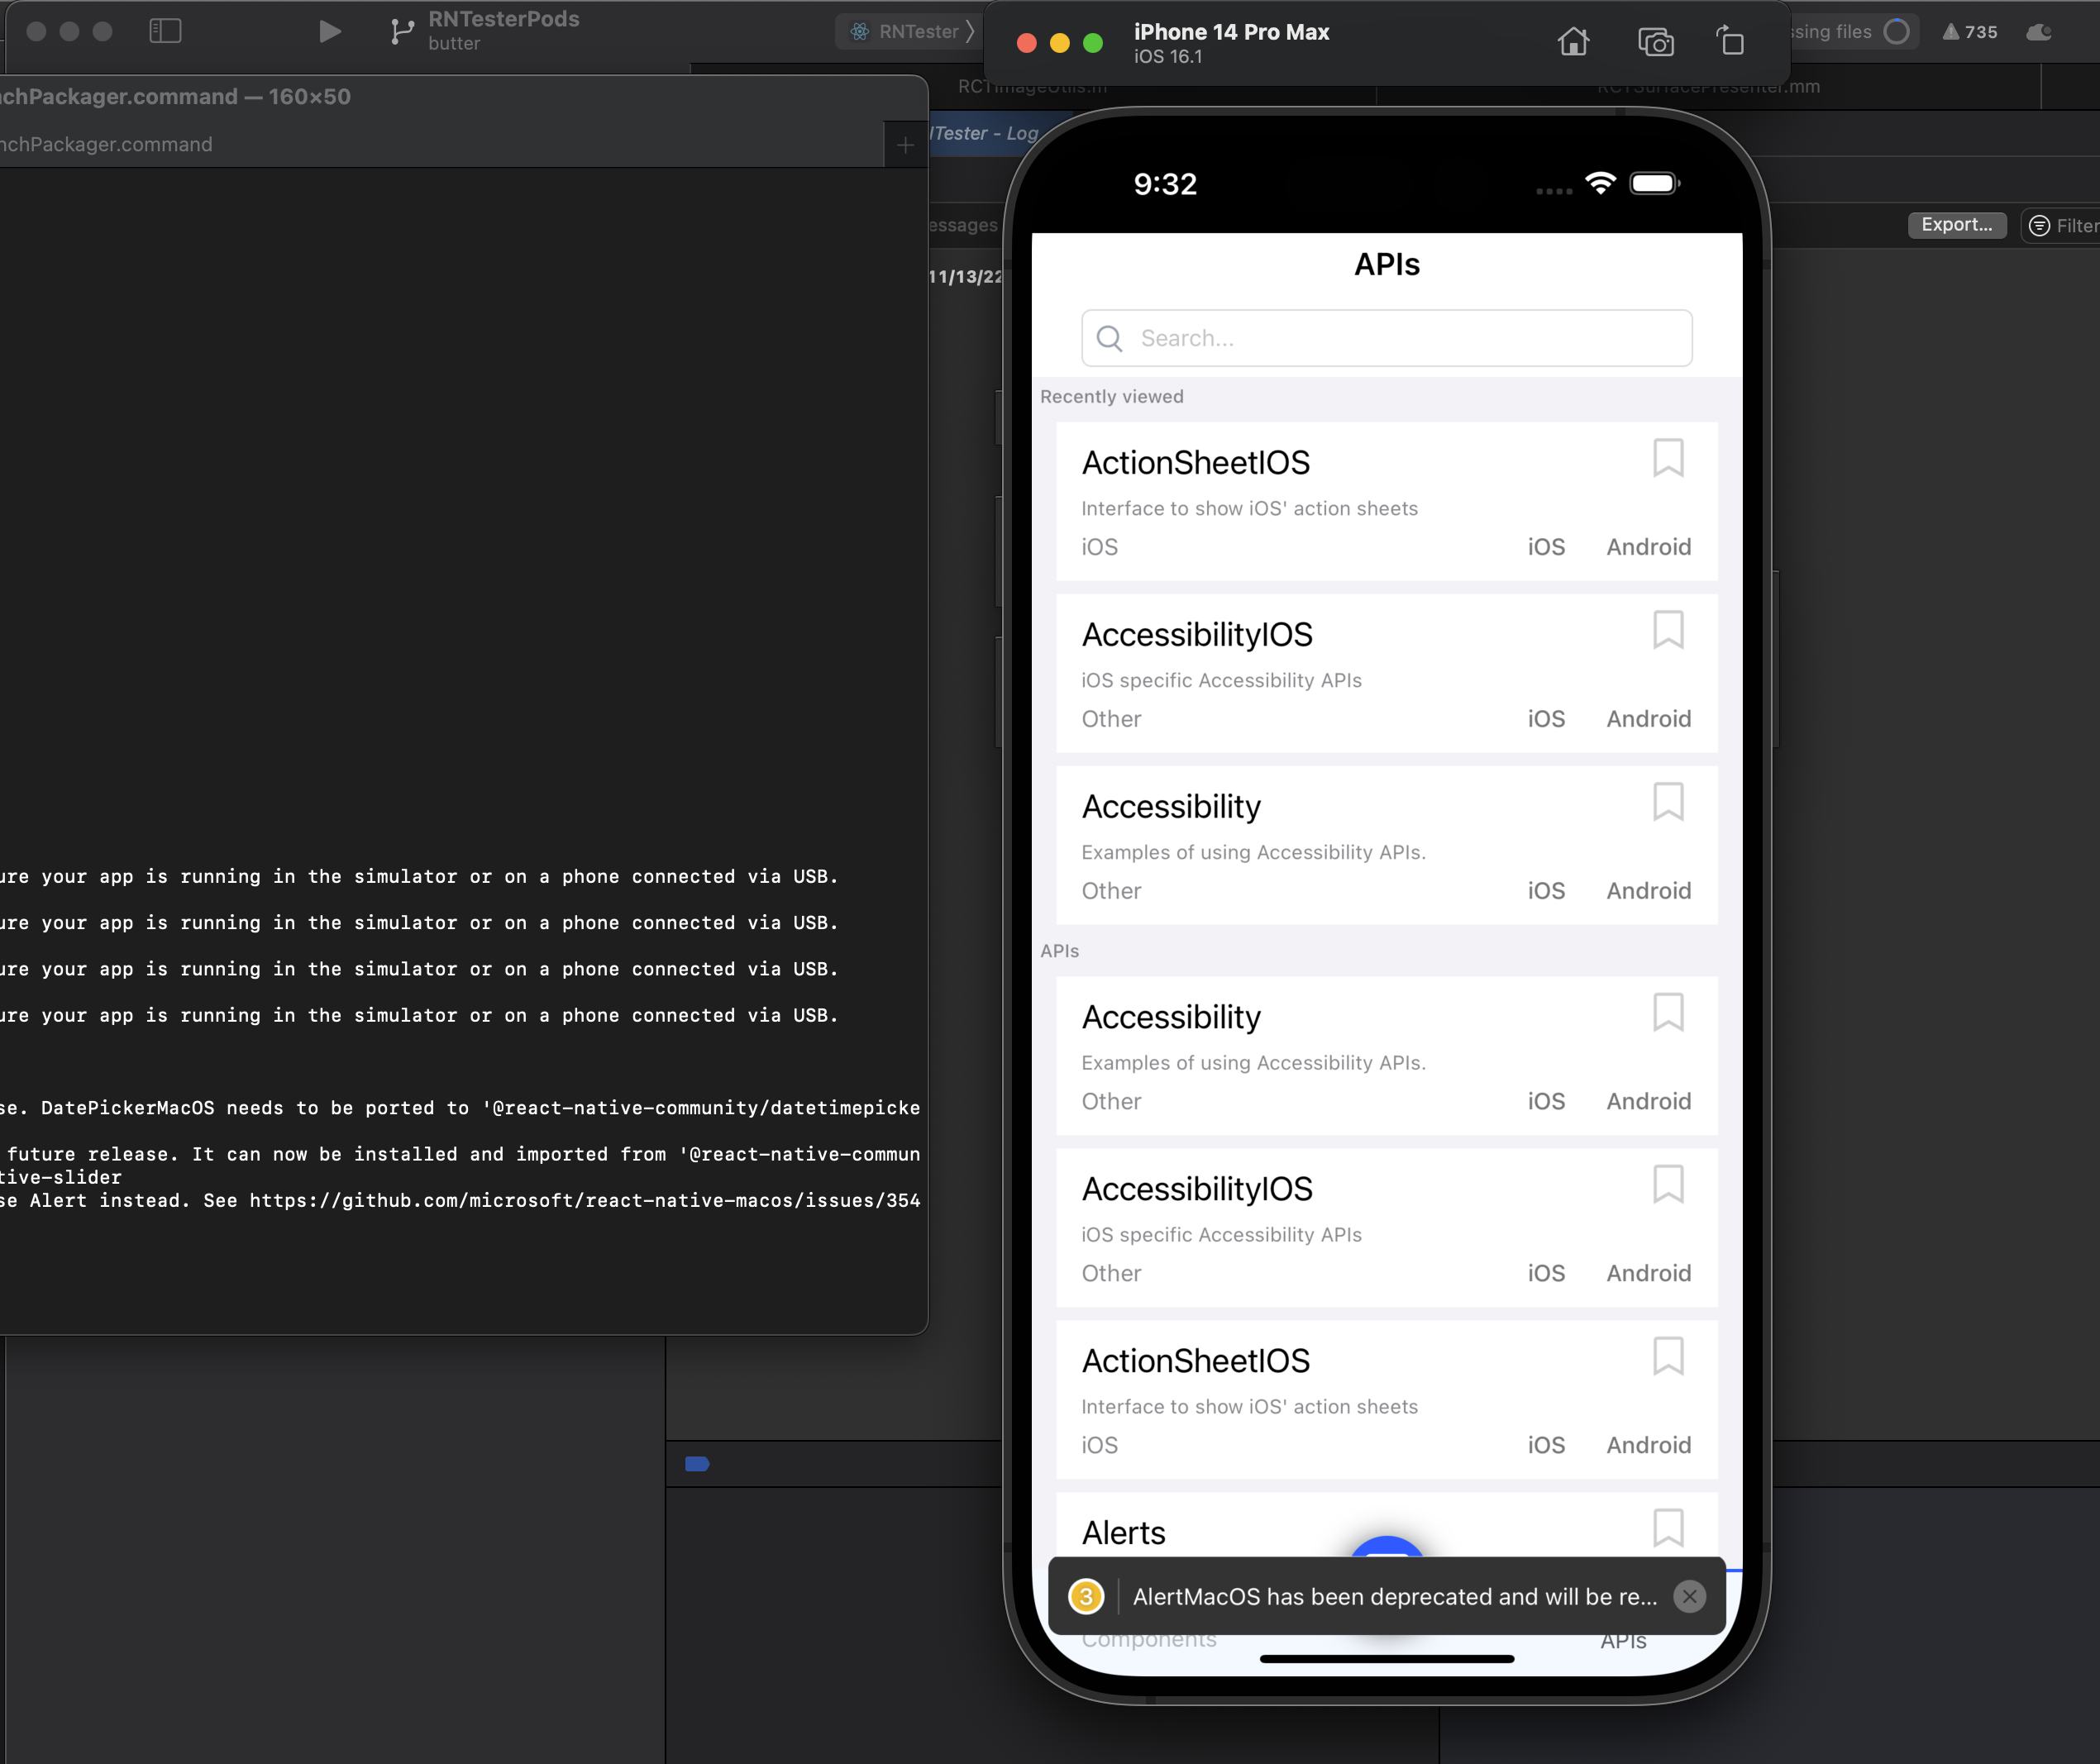Open the warnings indicator showing 735
This screenshot has height=1764, width=2100.
point(1969,32)
